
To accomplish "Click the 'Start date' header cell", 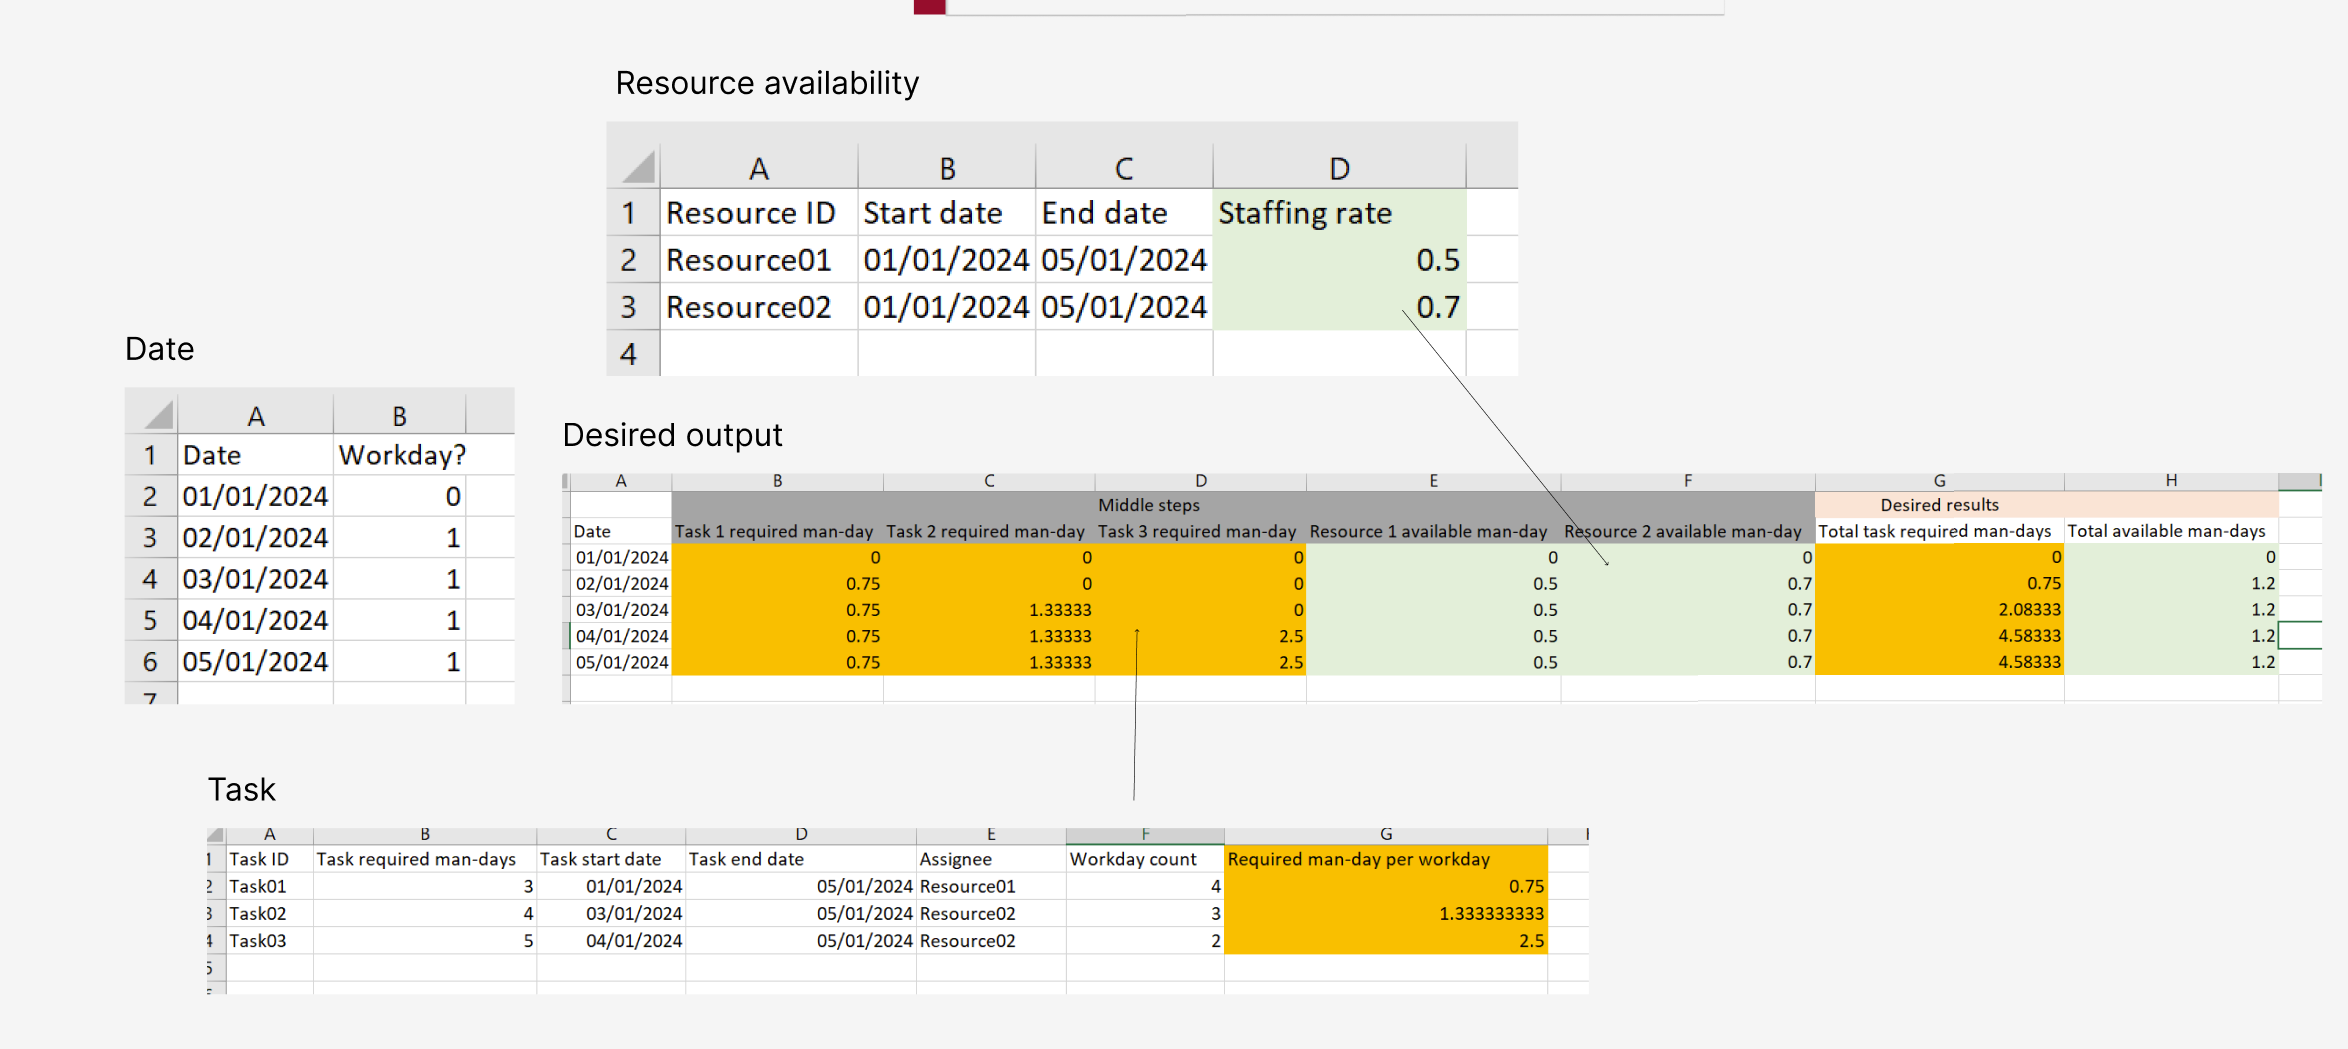I will 946,212.
